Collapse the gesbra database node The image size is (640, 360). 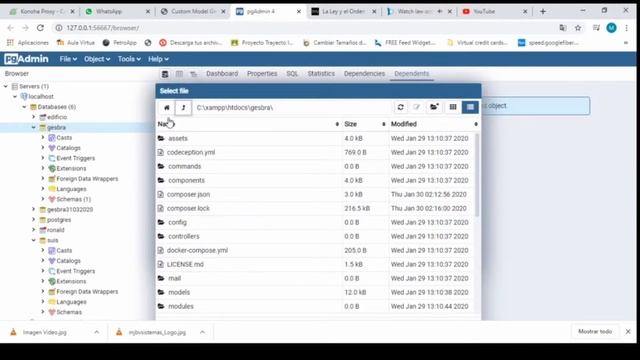click(33, 127)
